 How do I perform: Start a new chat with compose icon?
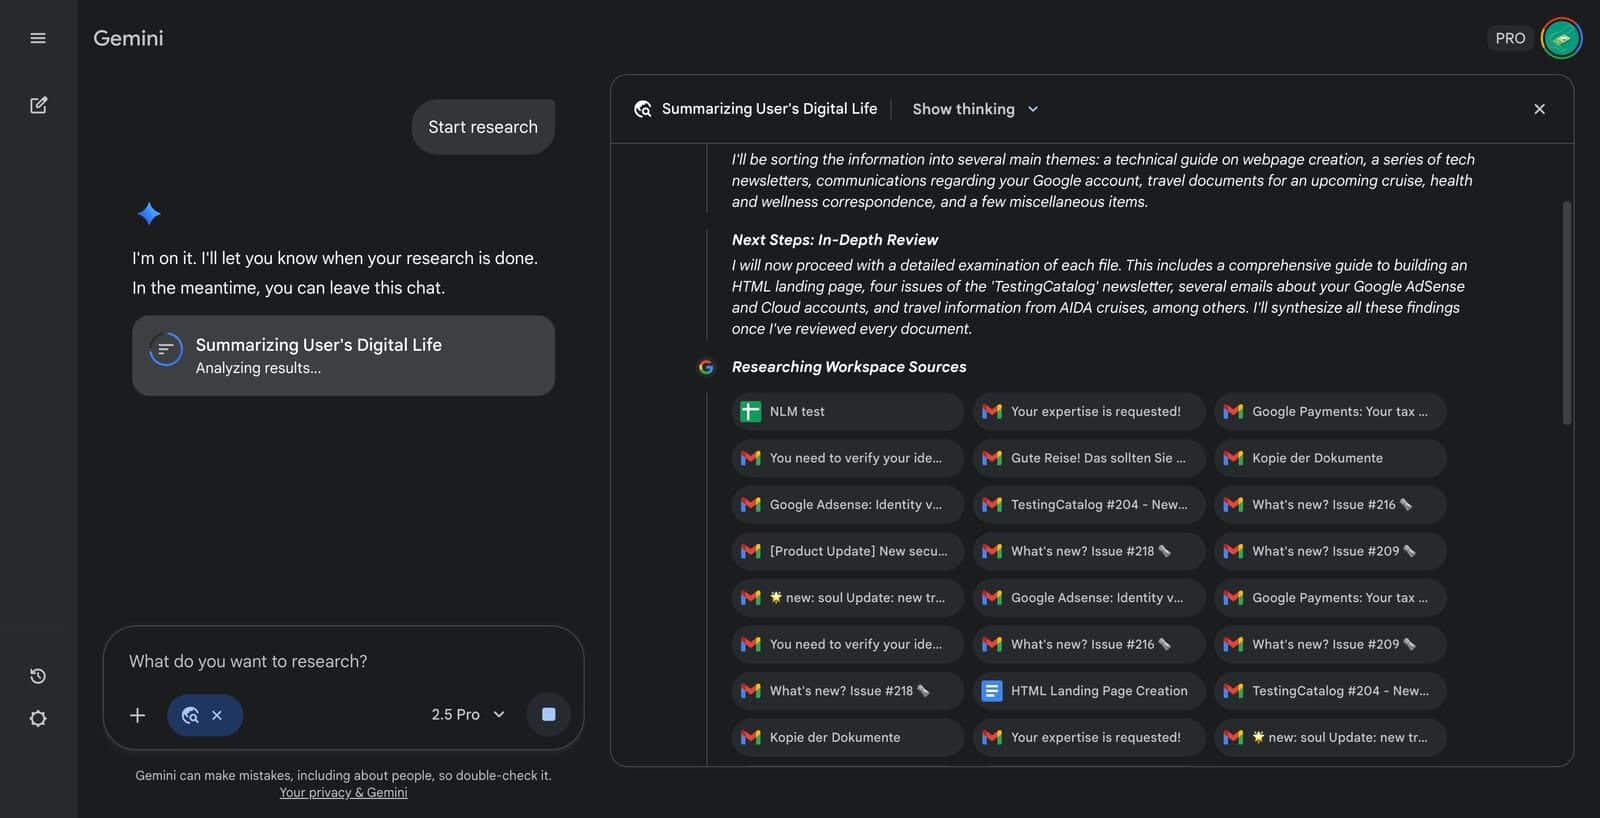pyautogui.click(x=38, y=105)
